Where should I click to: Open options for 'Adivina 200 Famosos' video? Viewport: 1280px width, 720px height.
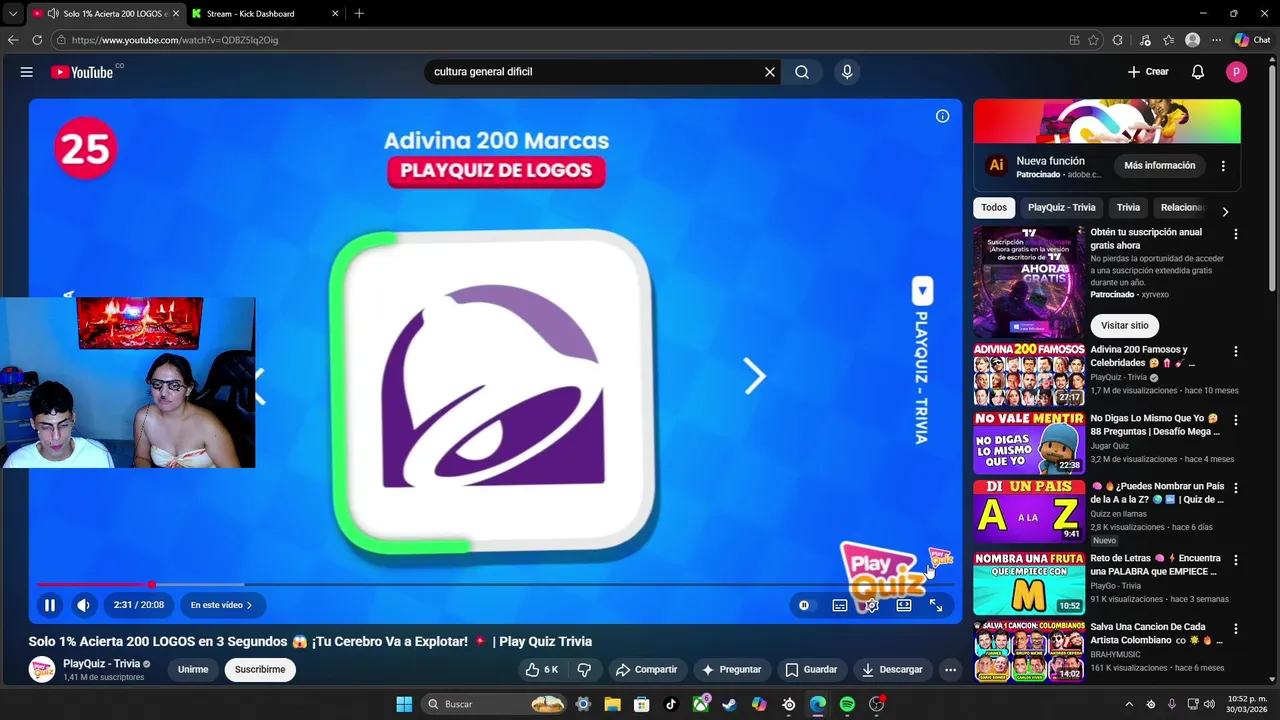[1235, 352]
